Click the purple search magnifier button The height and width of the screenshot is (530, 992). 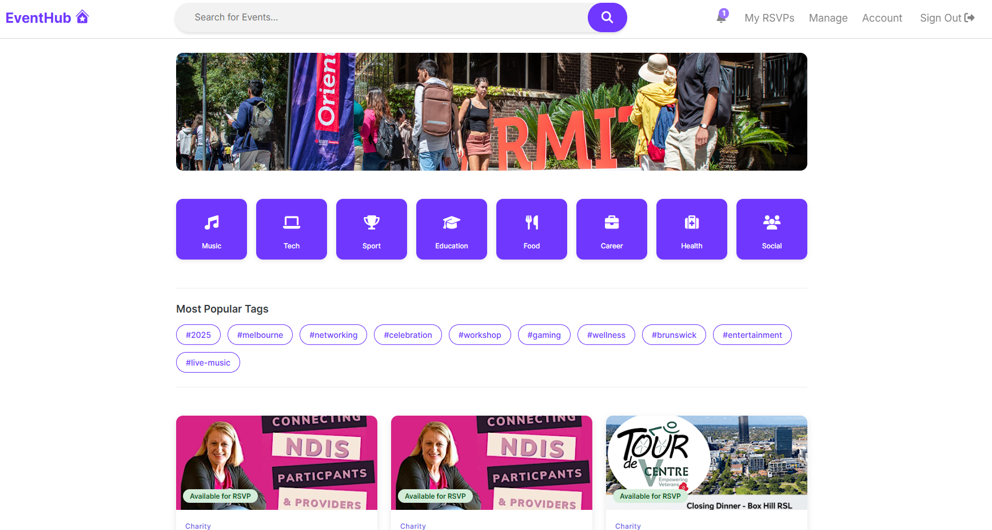pos(607,18)
